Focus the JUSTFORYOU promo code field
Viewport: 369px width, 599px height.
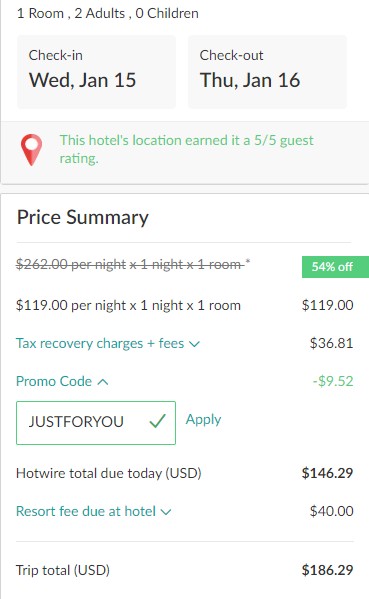pos(96,423)
